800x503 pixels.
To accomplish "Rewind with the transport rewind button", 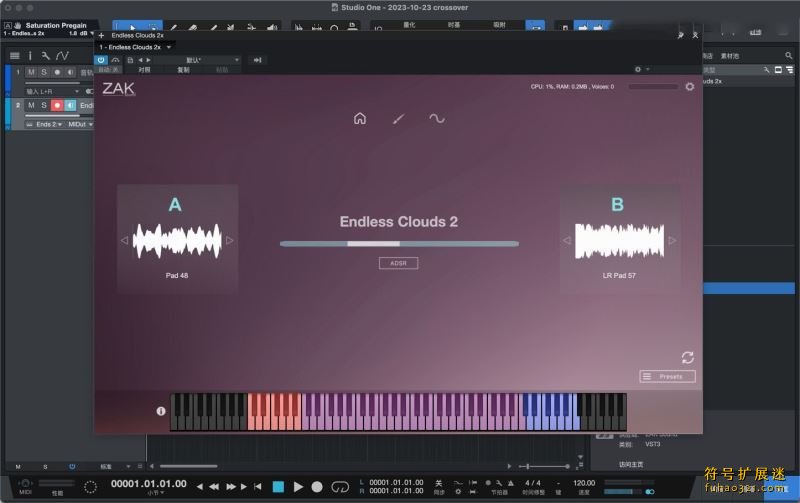I will click(214, 487).
